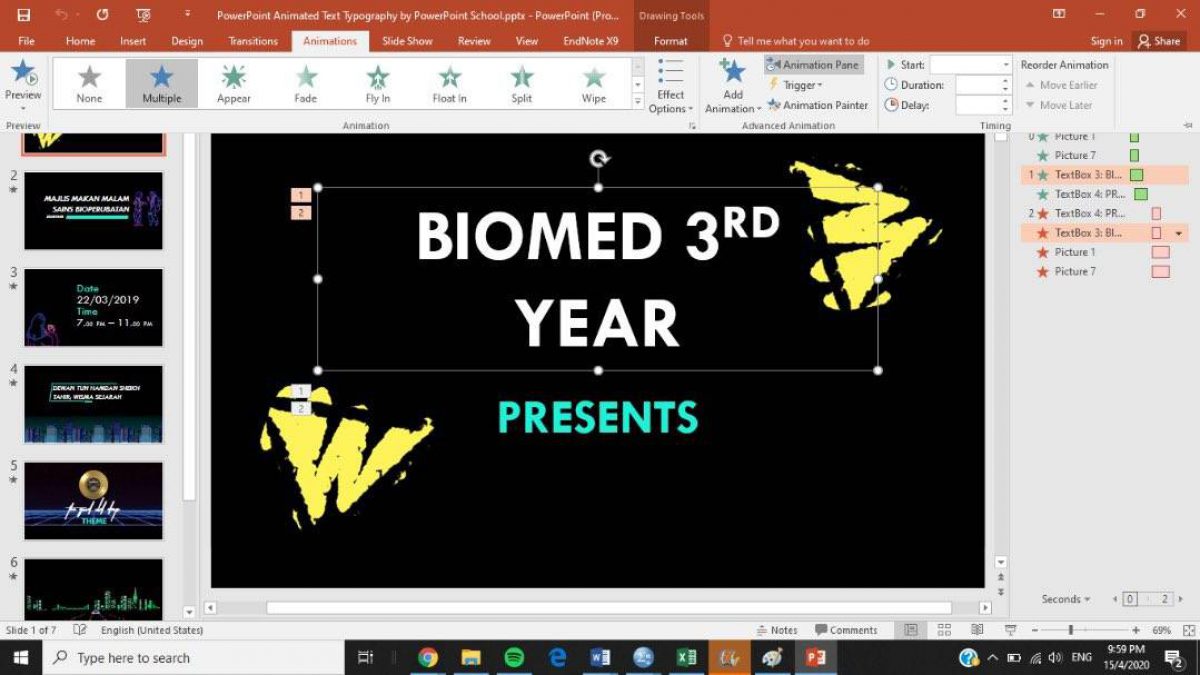Switch to Slide Sorter view icon
Viewport: 1200px width, 675px height.
[944, 630]
